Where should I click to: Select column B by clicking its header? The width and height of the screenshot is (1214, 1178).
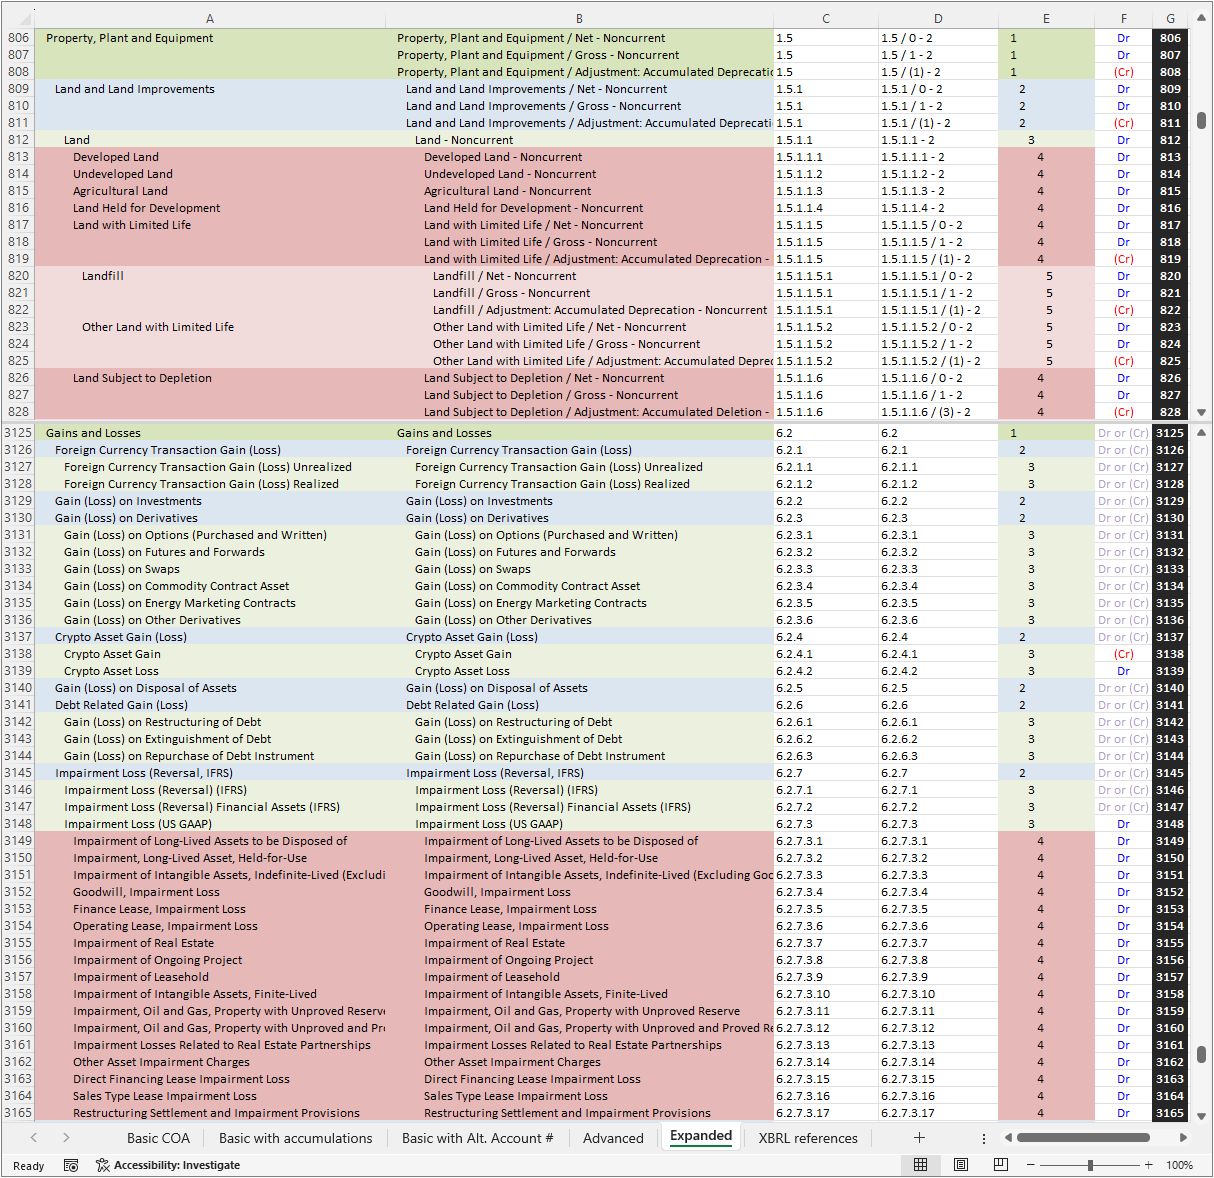(579, 17)
